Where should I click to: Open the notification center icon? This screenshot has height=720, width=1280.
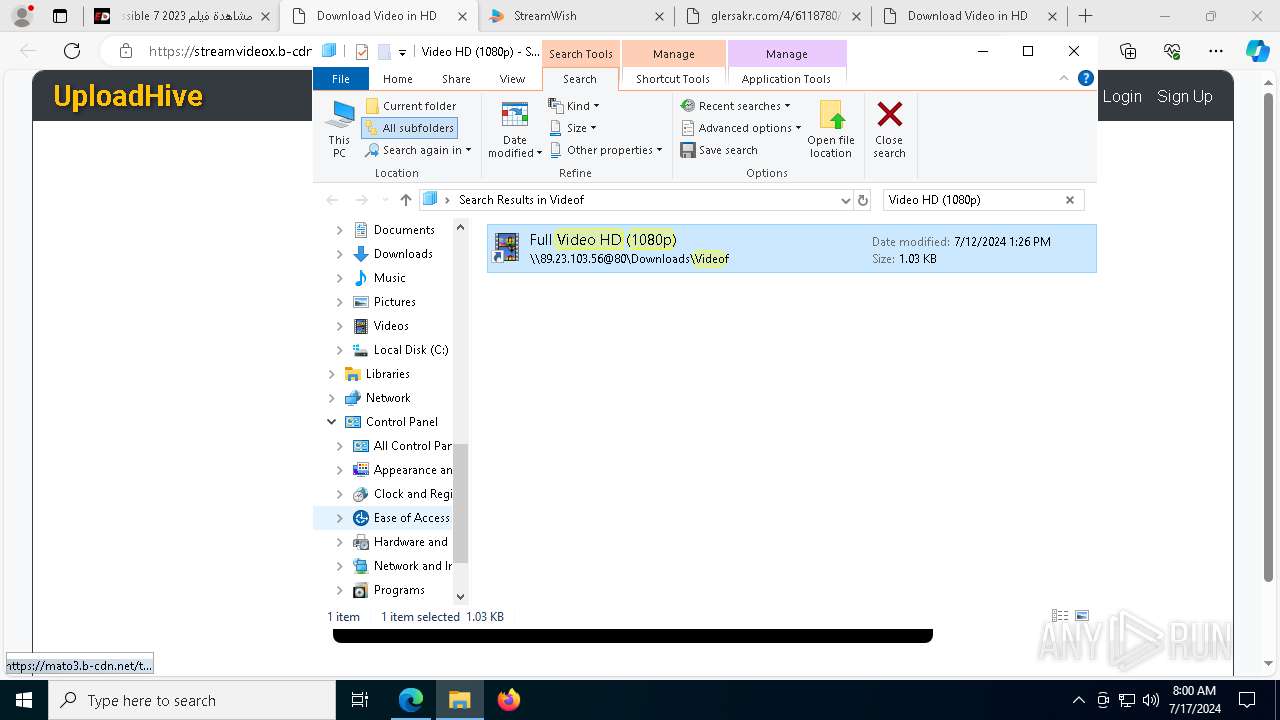[1247, 700]
